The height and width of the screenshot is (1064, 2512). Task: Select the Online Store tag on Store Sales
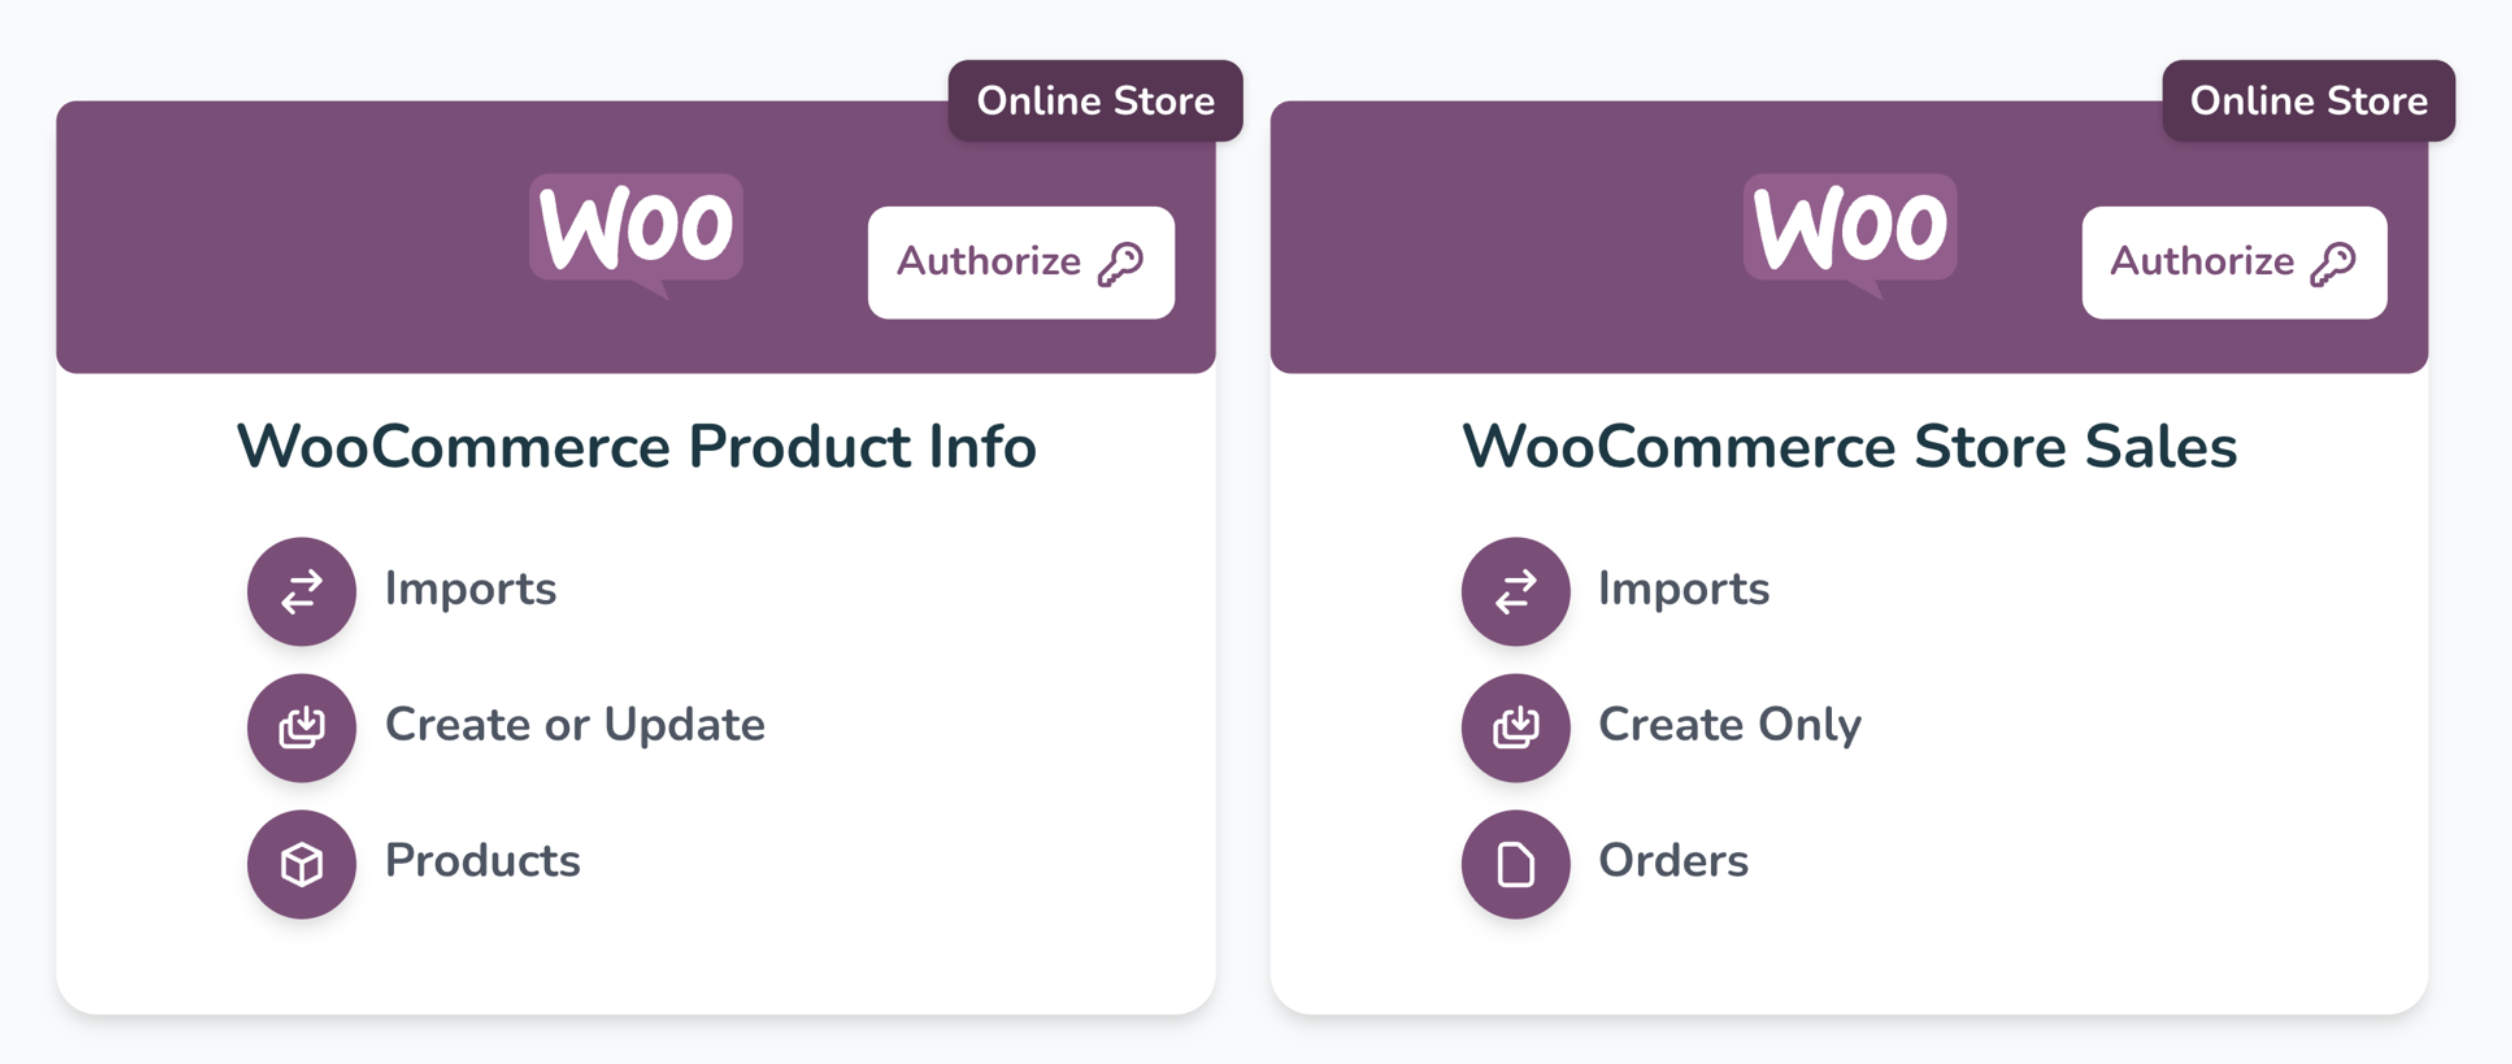pyautogui.click(x=2309, y=100)
